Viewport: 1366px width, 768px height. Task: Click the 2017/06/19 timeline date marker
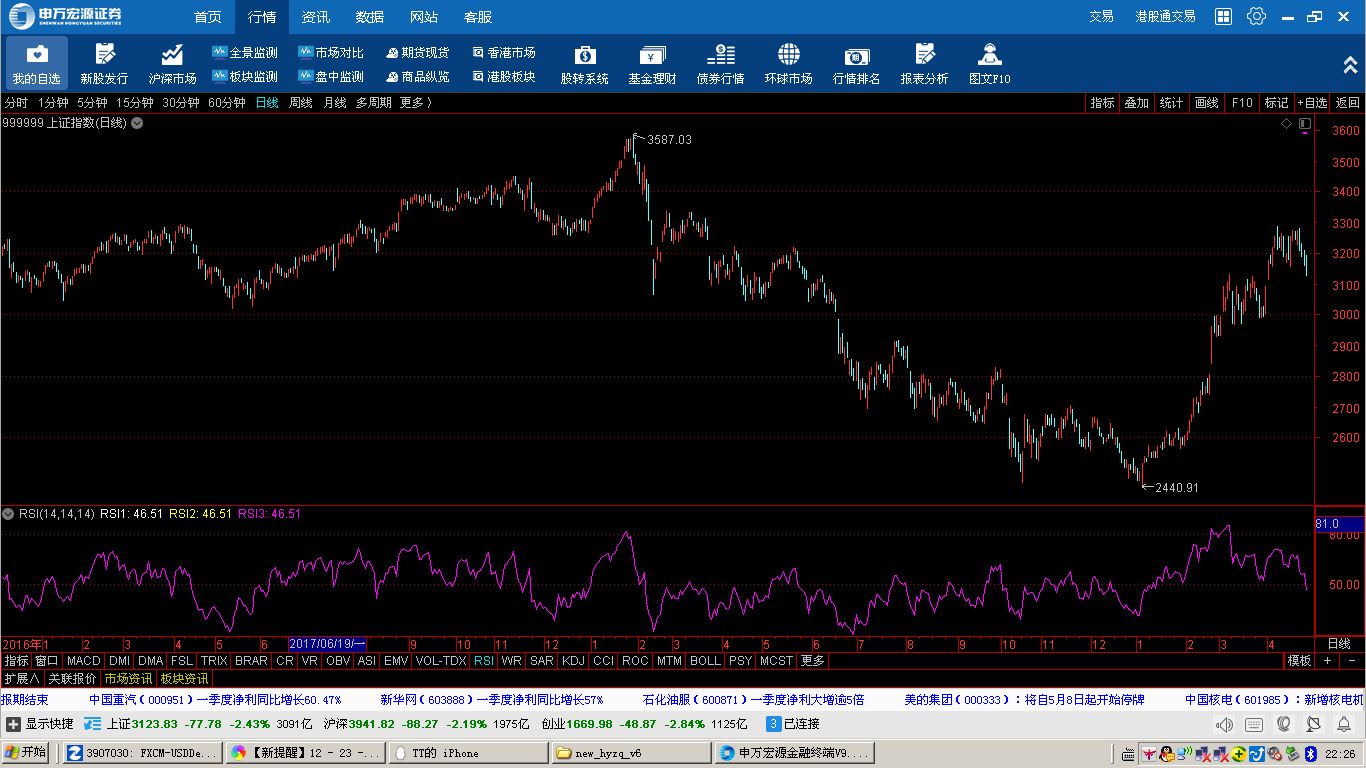(327, 644)
